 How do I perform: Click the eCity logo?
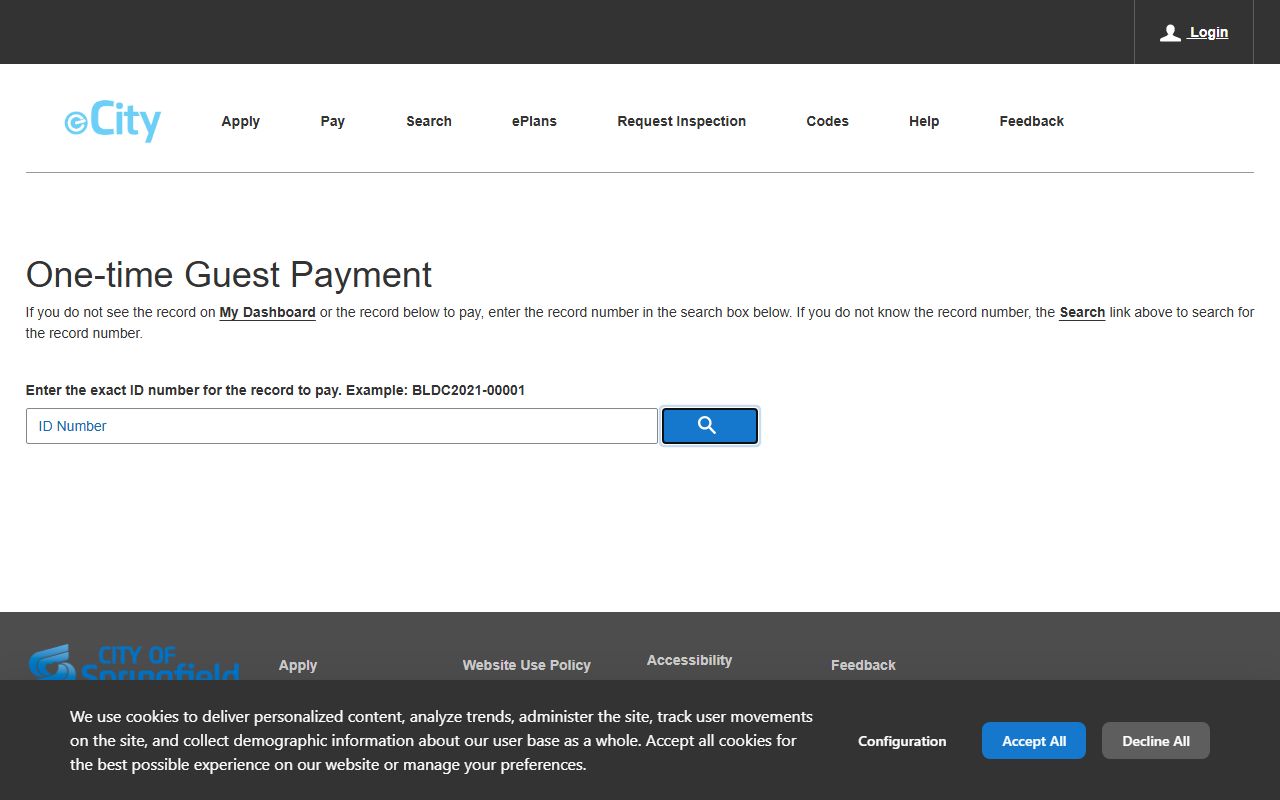coord(113,121)
